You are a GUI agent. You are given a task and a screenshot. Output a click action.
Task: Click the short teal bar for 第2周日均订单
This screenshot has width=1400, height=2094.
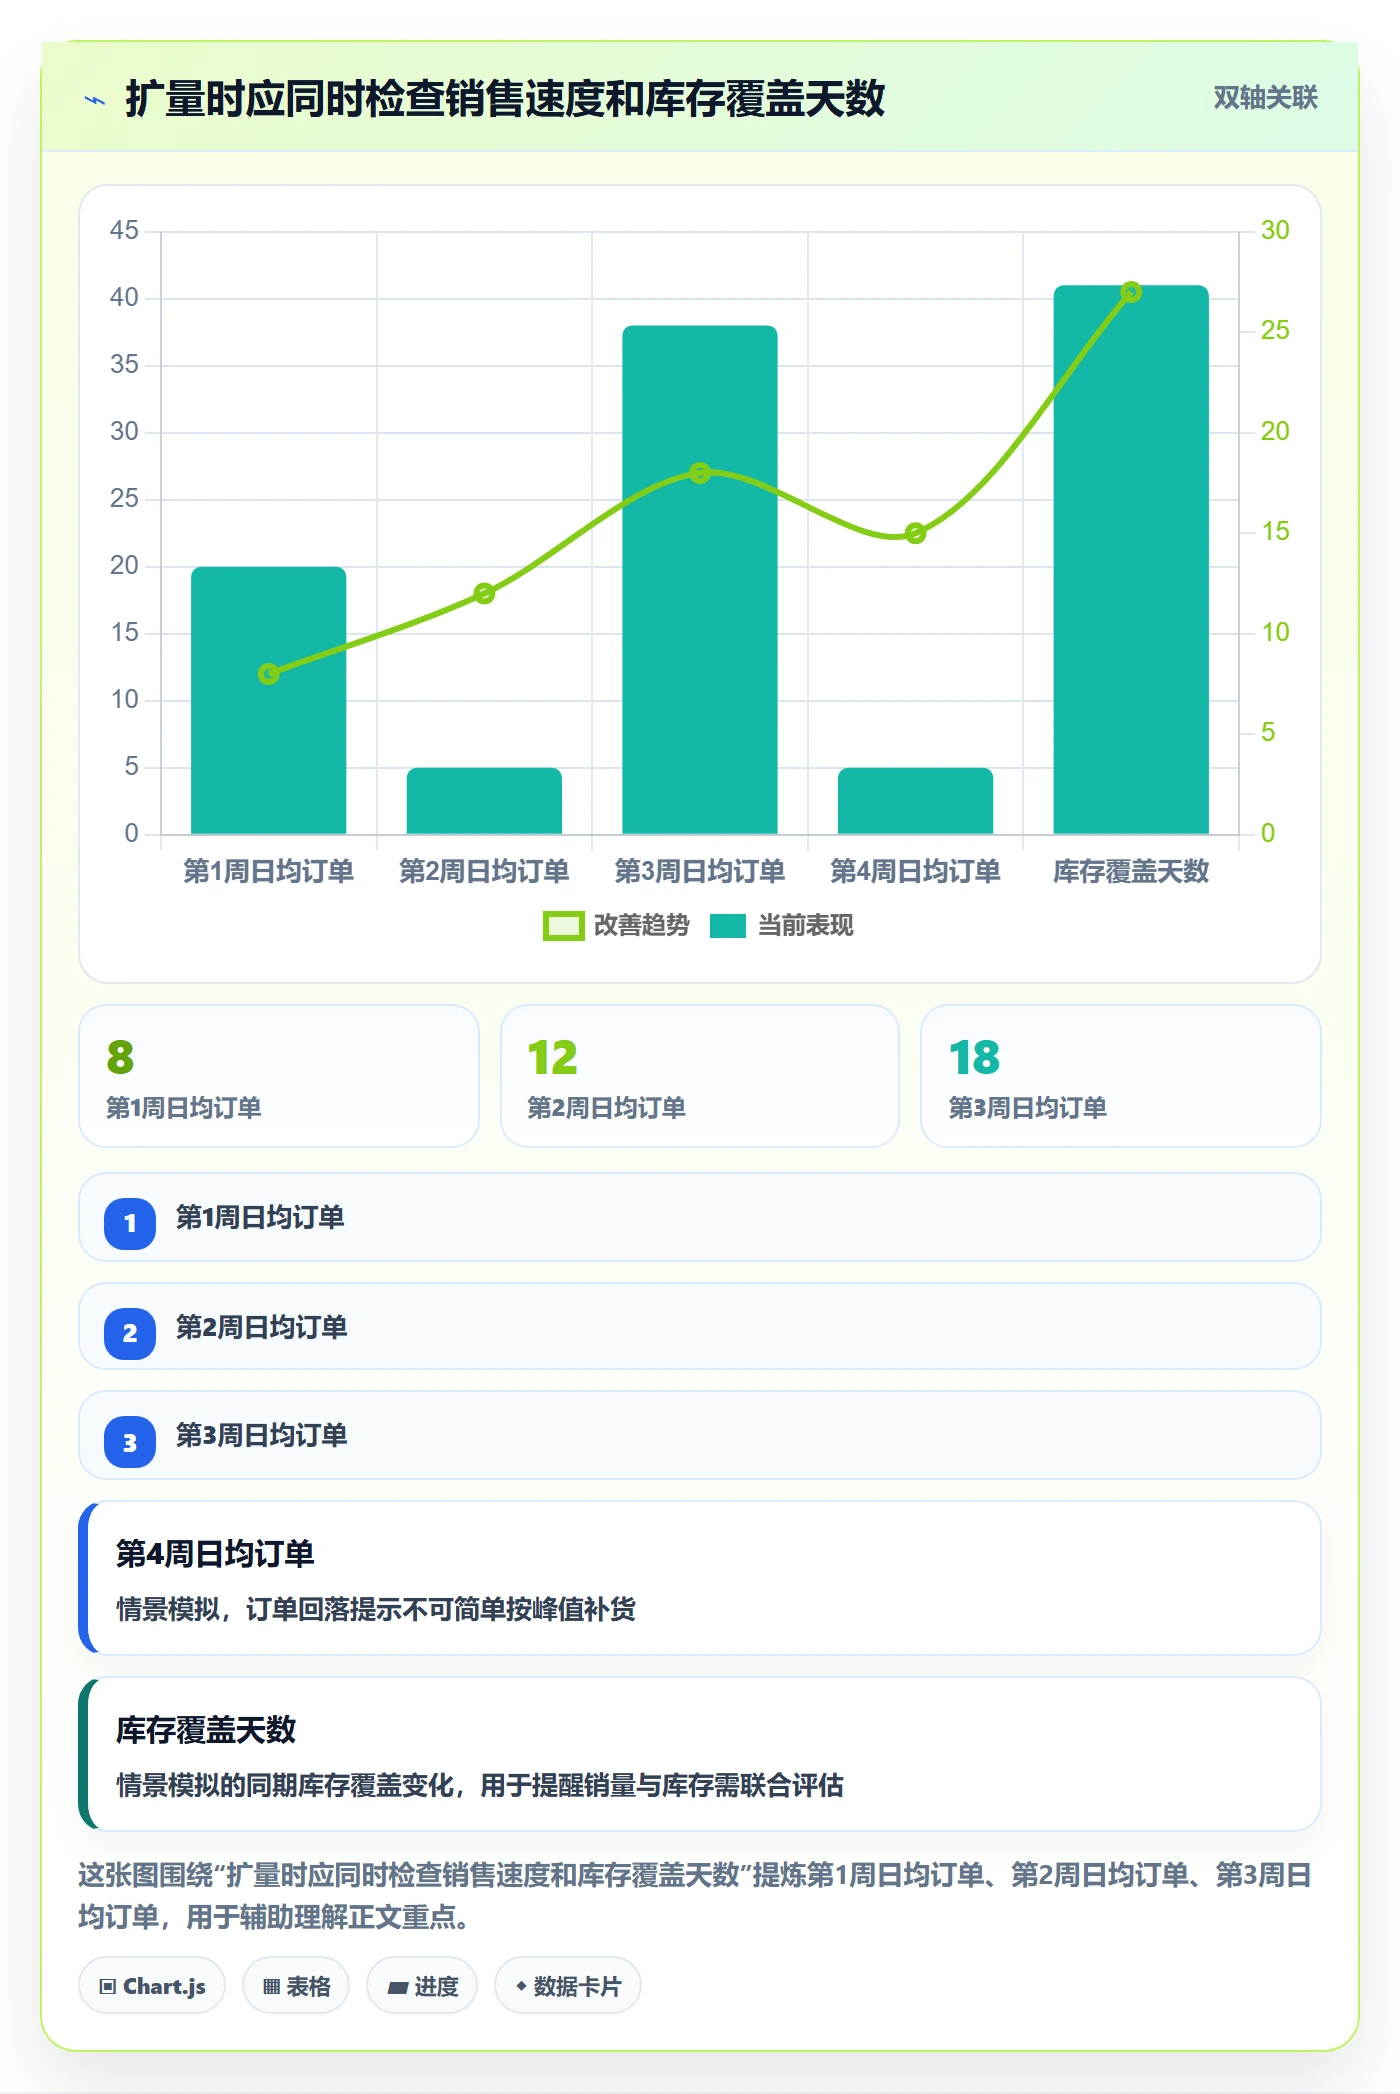coord(484,801)
